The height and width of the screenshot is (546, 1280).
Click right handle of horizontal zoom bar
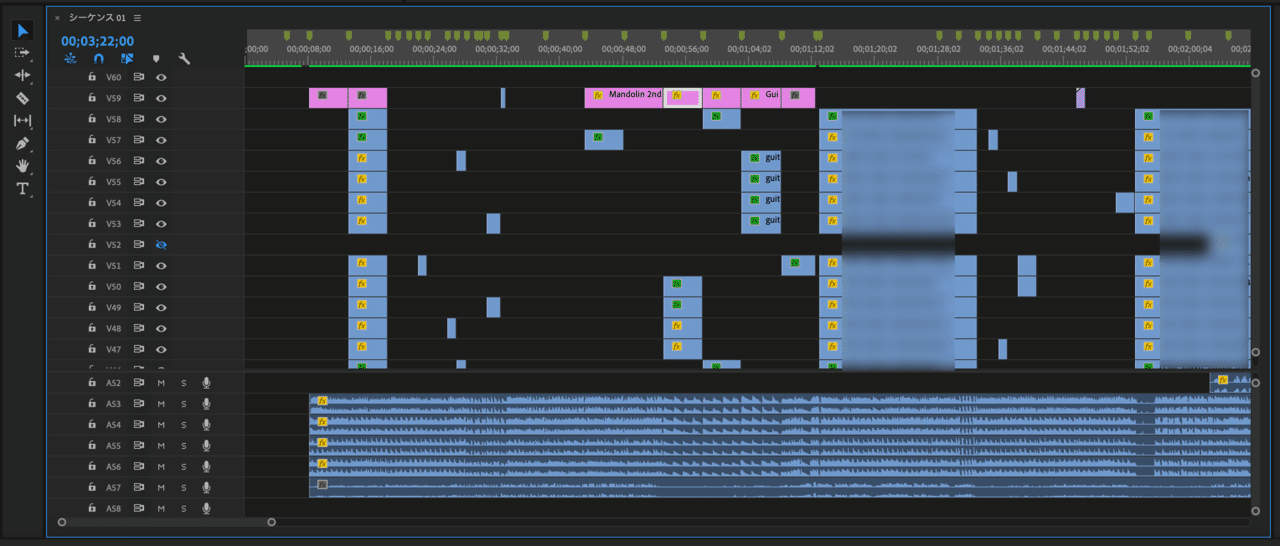(x=271, y=521)
